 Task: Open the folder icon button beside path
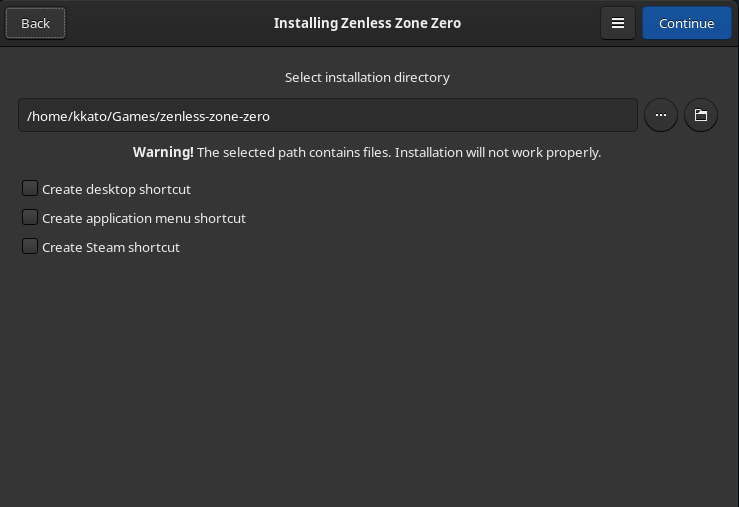(x=701, y=116)
